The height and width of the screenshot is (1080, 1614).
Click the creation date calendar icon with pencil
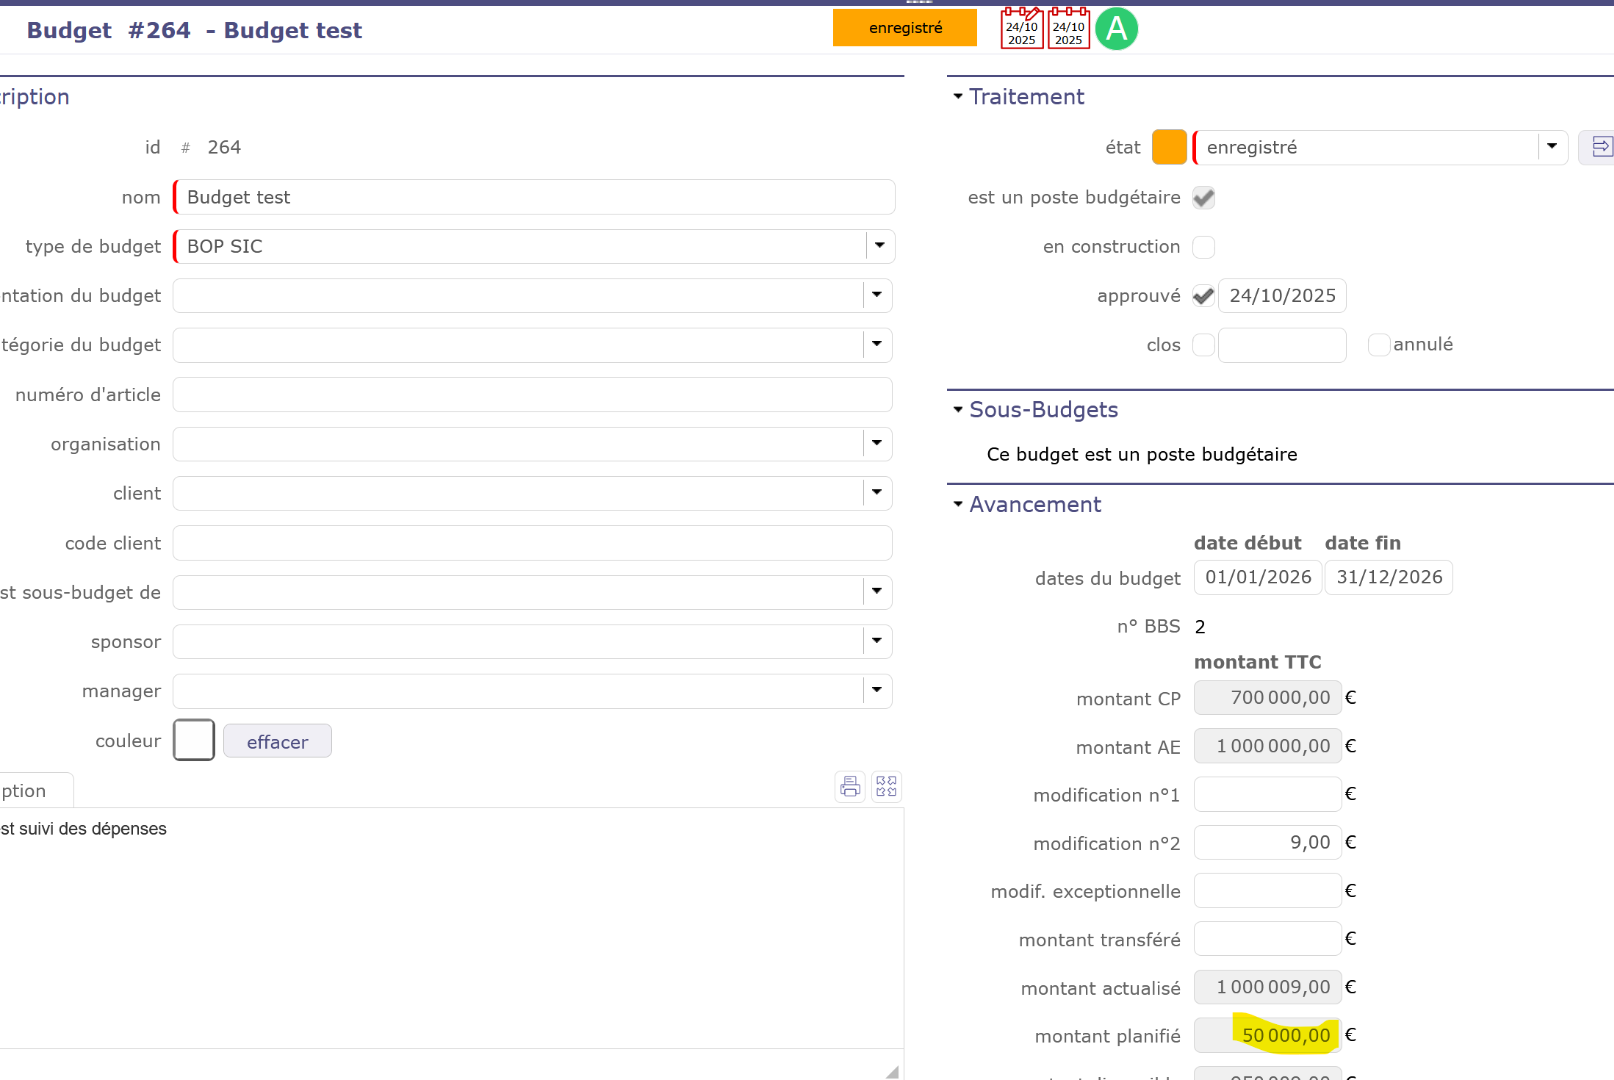pyautogui.click(x=1021, y=28)
